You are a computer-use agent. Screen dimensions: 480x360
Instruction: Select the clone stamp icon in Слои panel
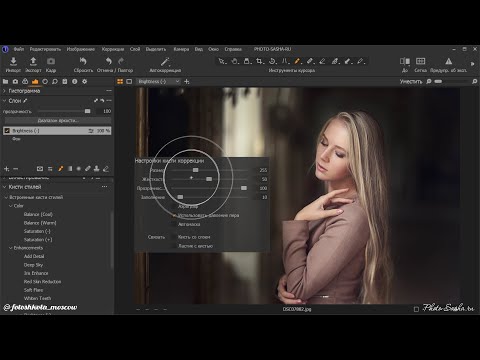click(x=97, y=169)
